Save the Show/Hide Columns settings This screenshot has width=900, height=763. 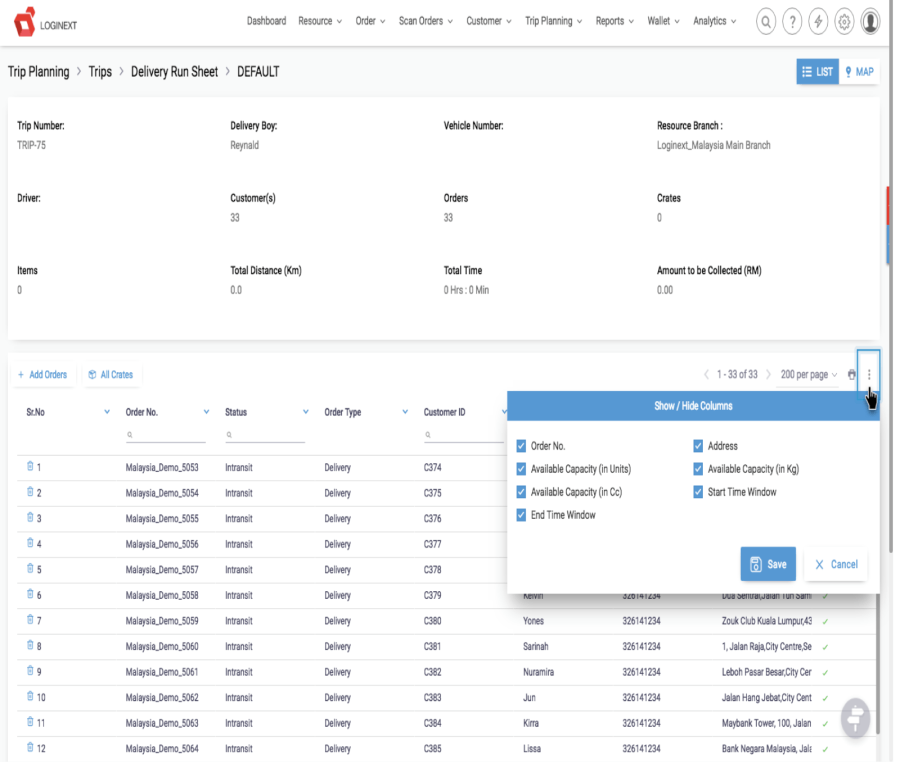[768, 564]
